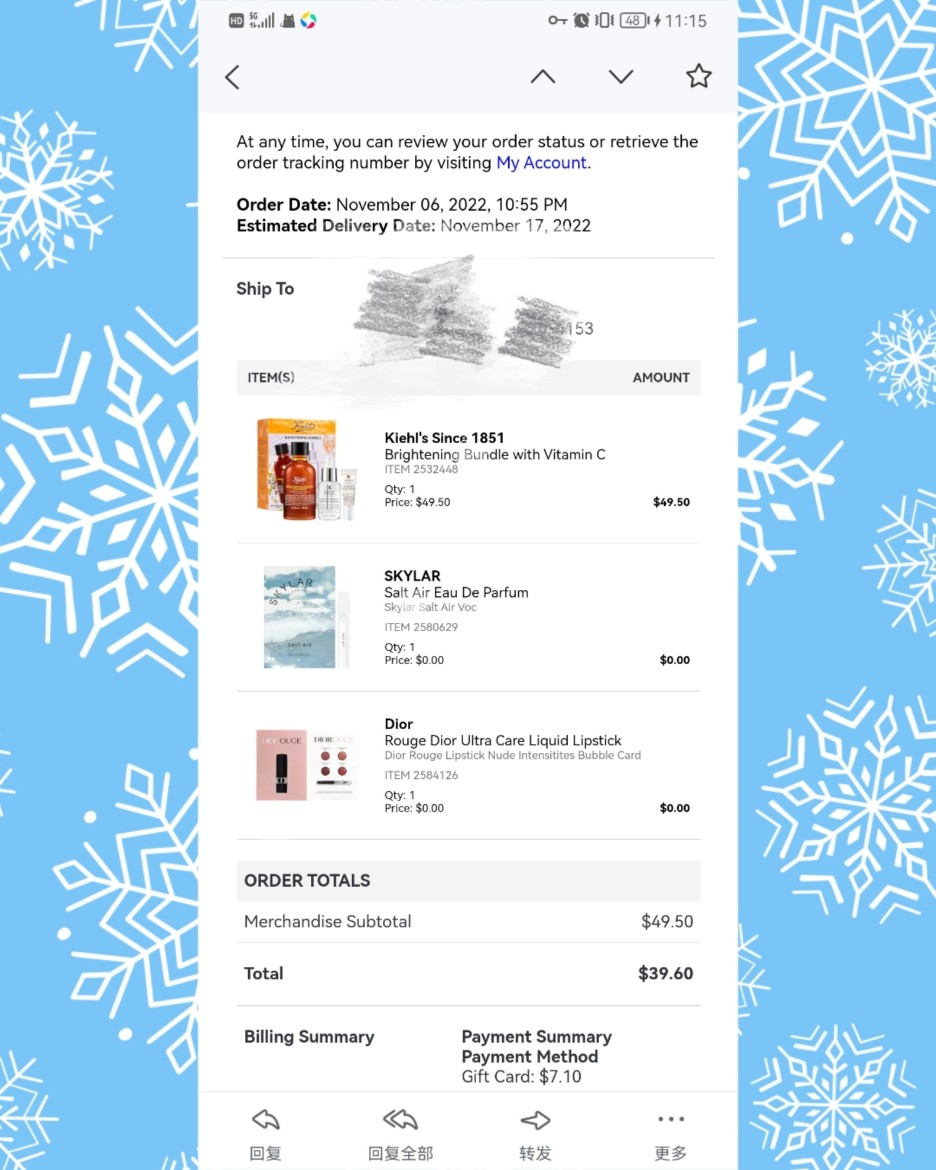Tap the VPN key status icon
The width and height of the screenshot is (936, 1170).
point(558,20)
